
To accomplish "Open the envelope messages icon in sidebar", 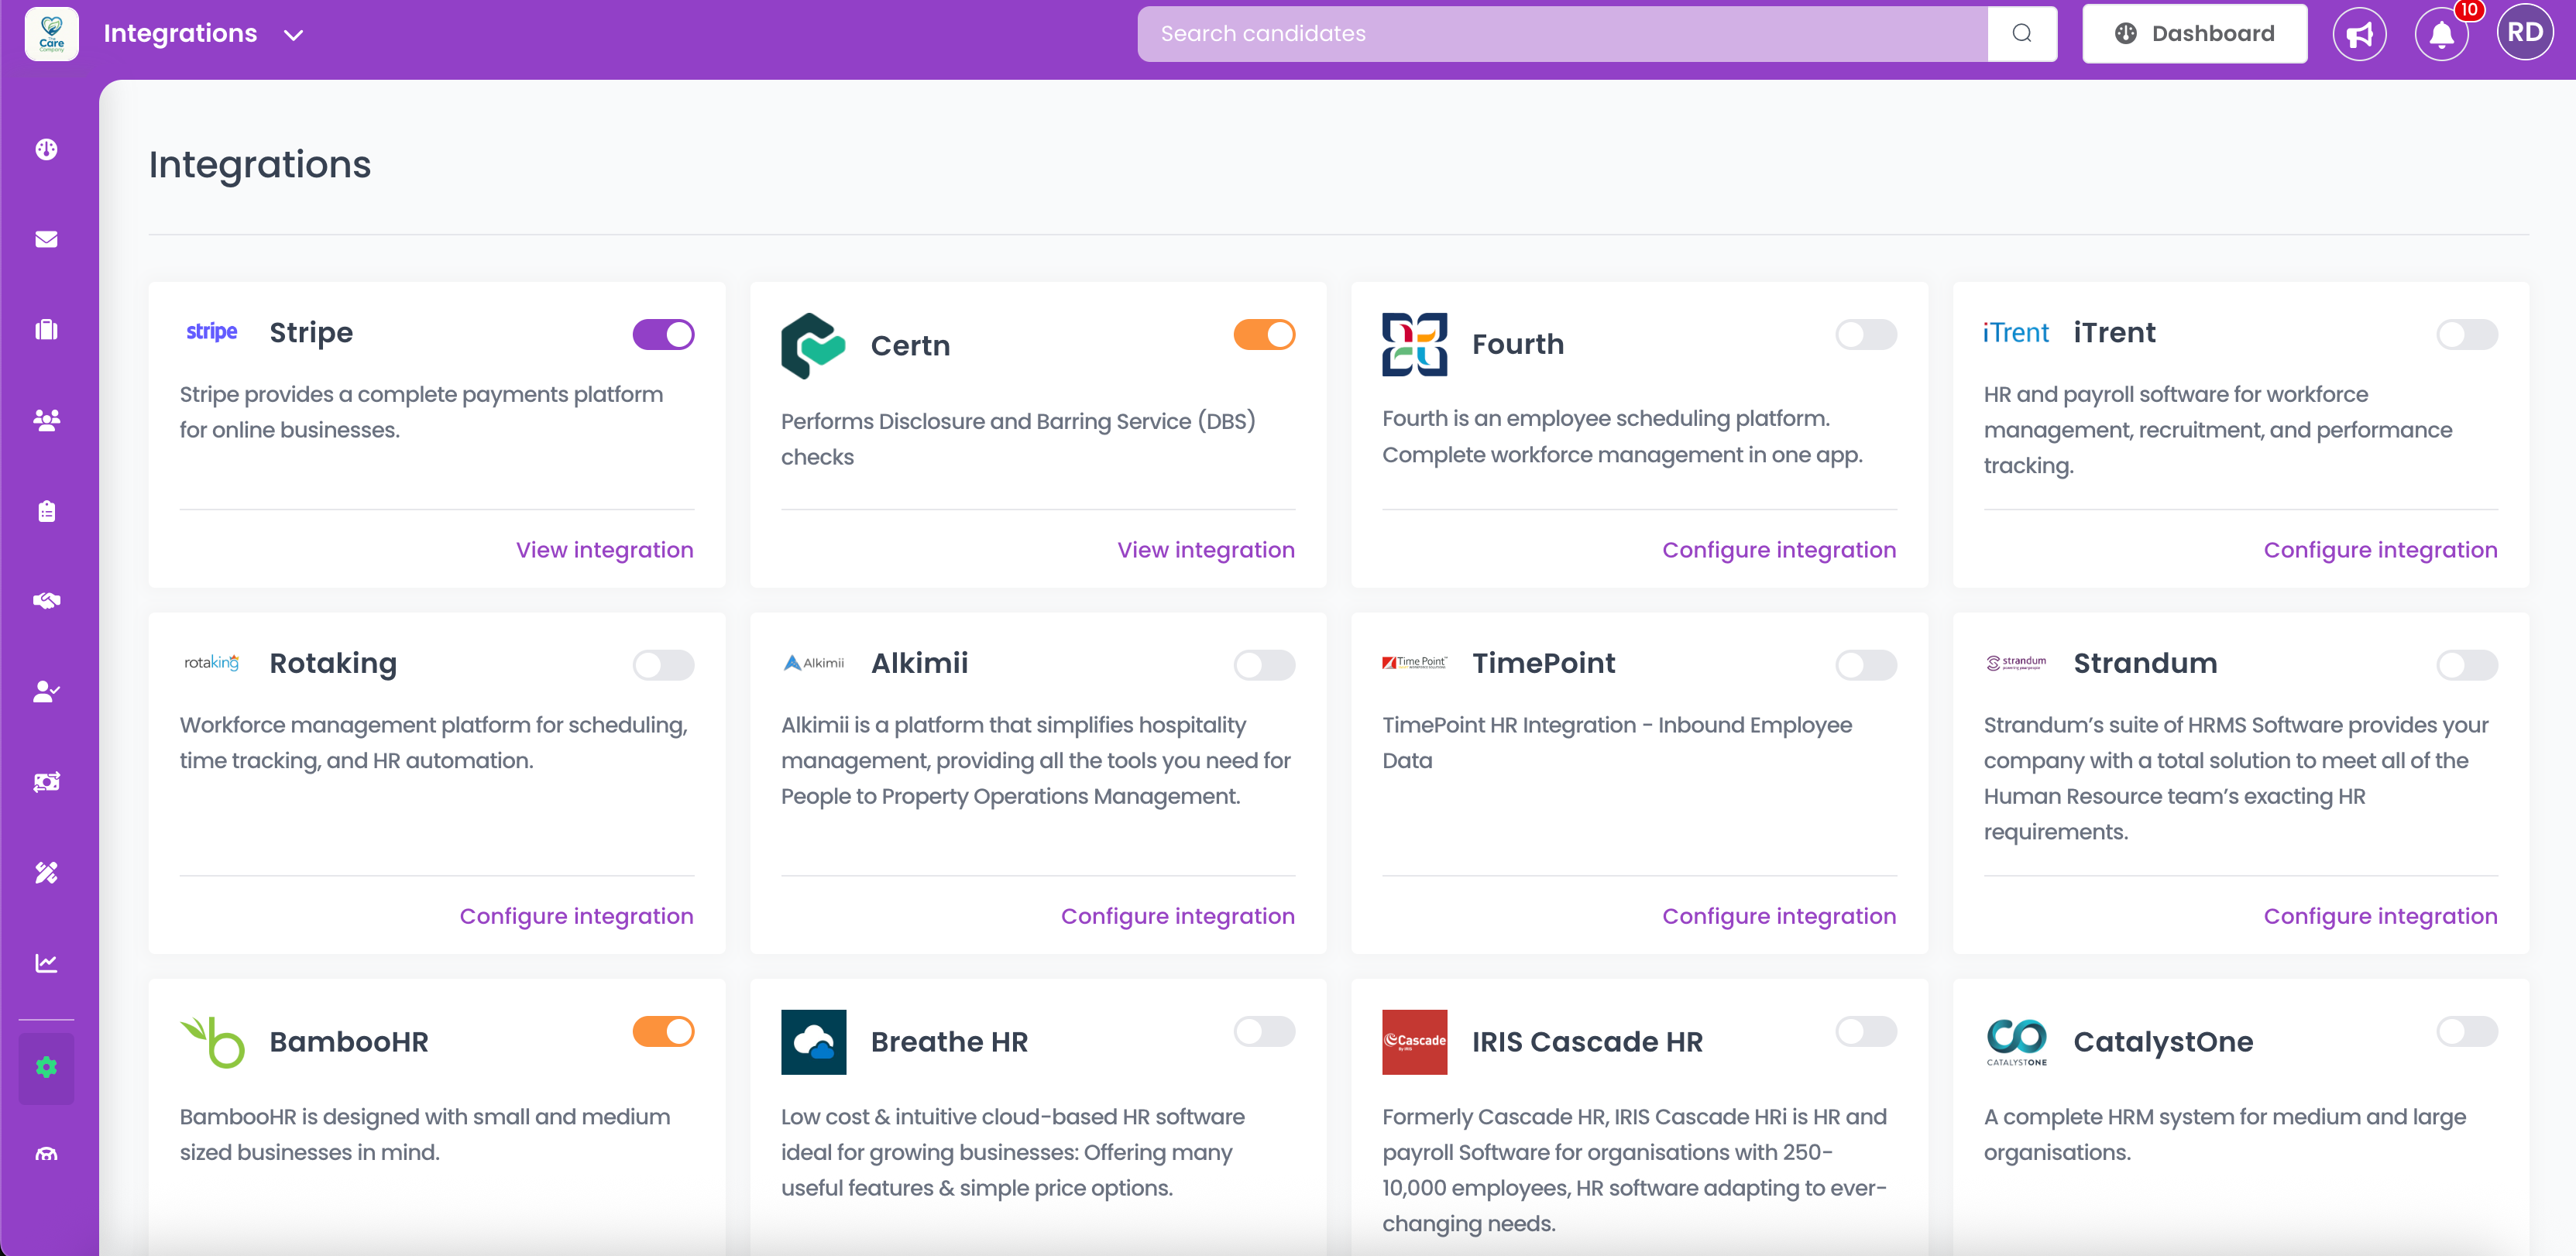I will (x=46, y=239).
